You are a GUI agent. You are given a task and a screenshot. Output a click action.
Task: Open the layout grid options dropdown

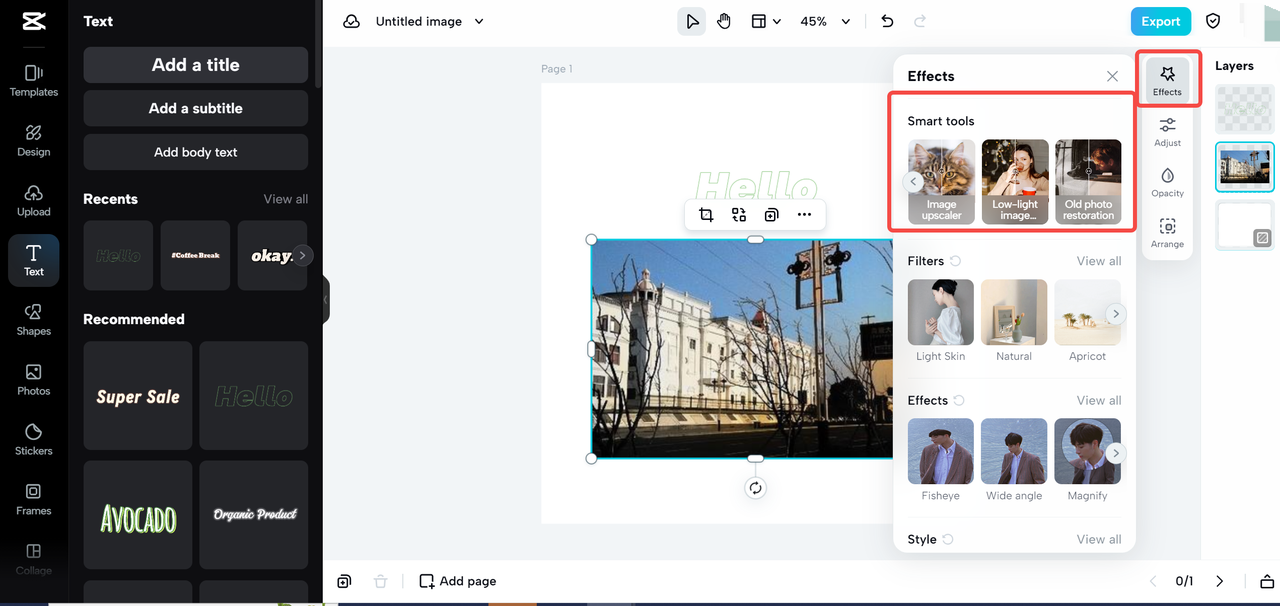(766, 21)
